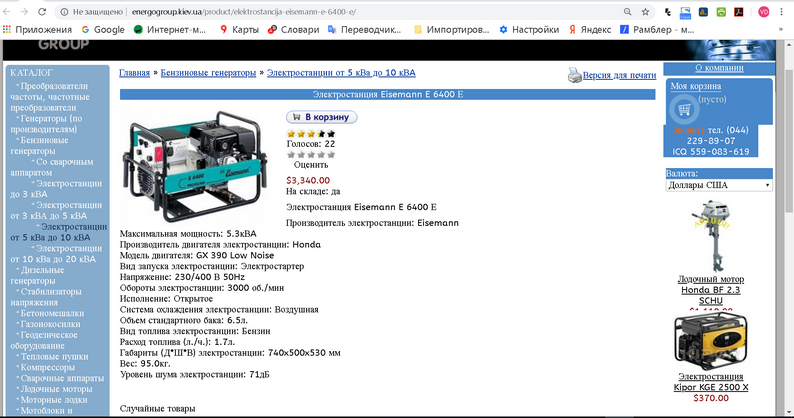Open the Газонокосилки catalog item
Viewport: 794px width, 418px height.
(x=50, y=324)
